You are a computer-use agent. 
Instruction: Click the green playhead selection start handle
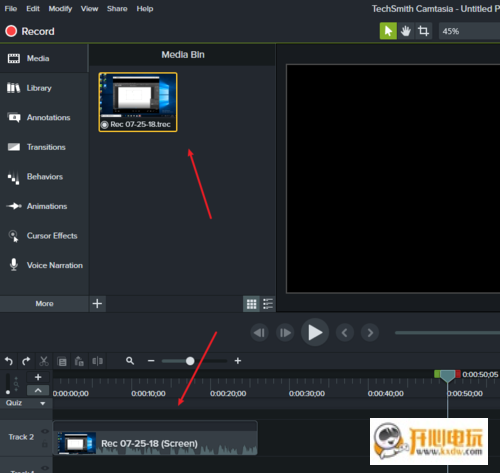(437, 374)
